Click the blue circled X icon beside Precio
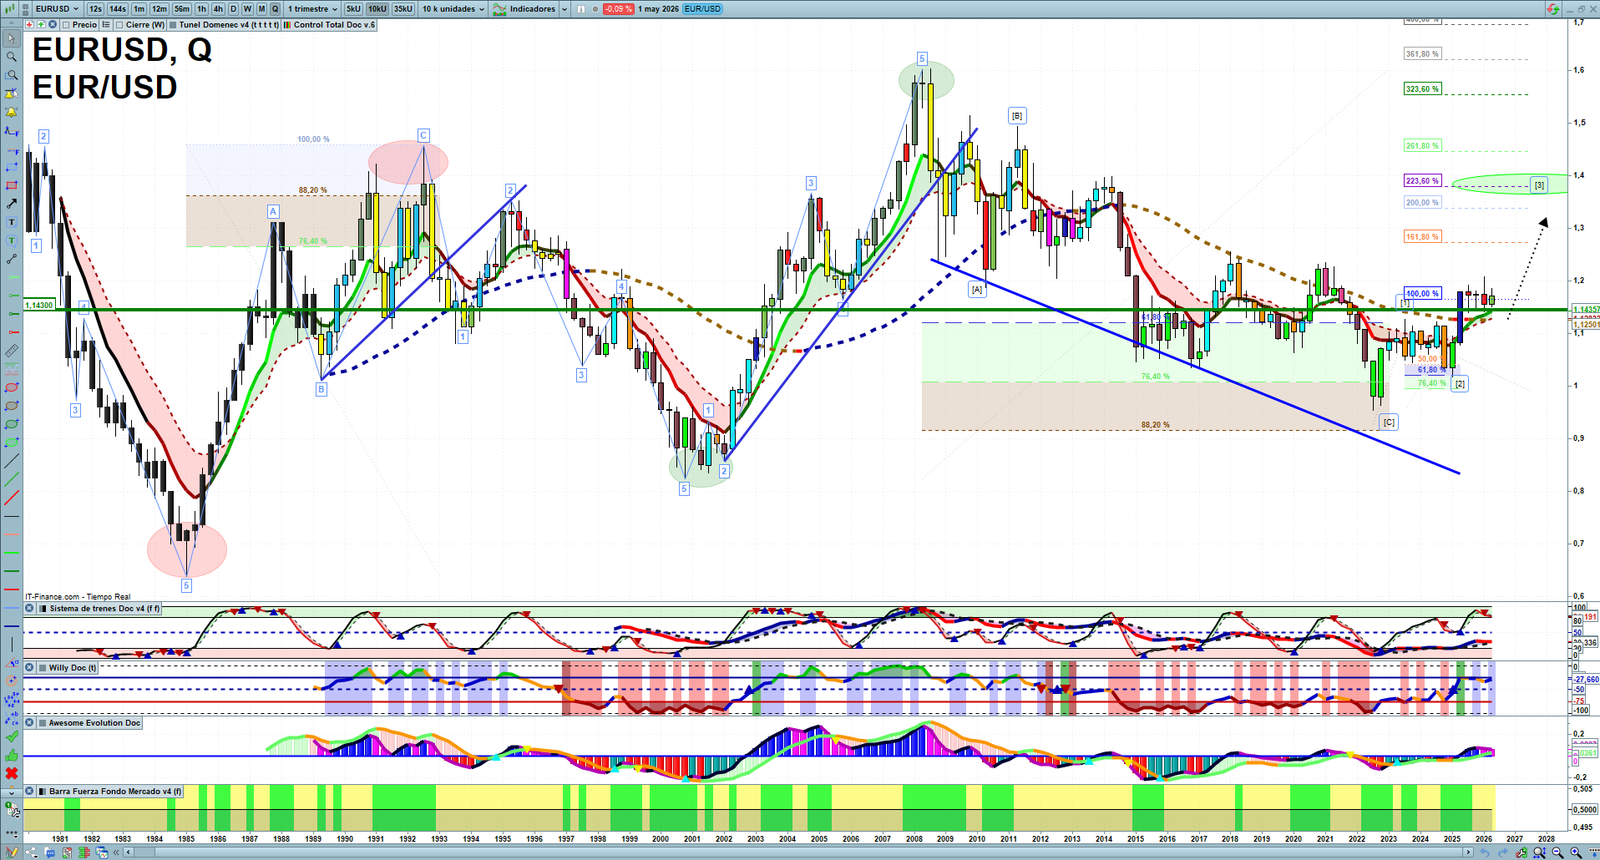 pos(52,24)
